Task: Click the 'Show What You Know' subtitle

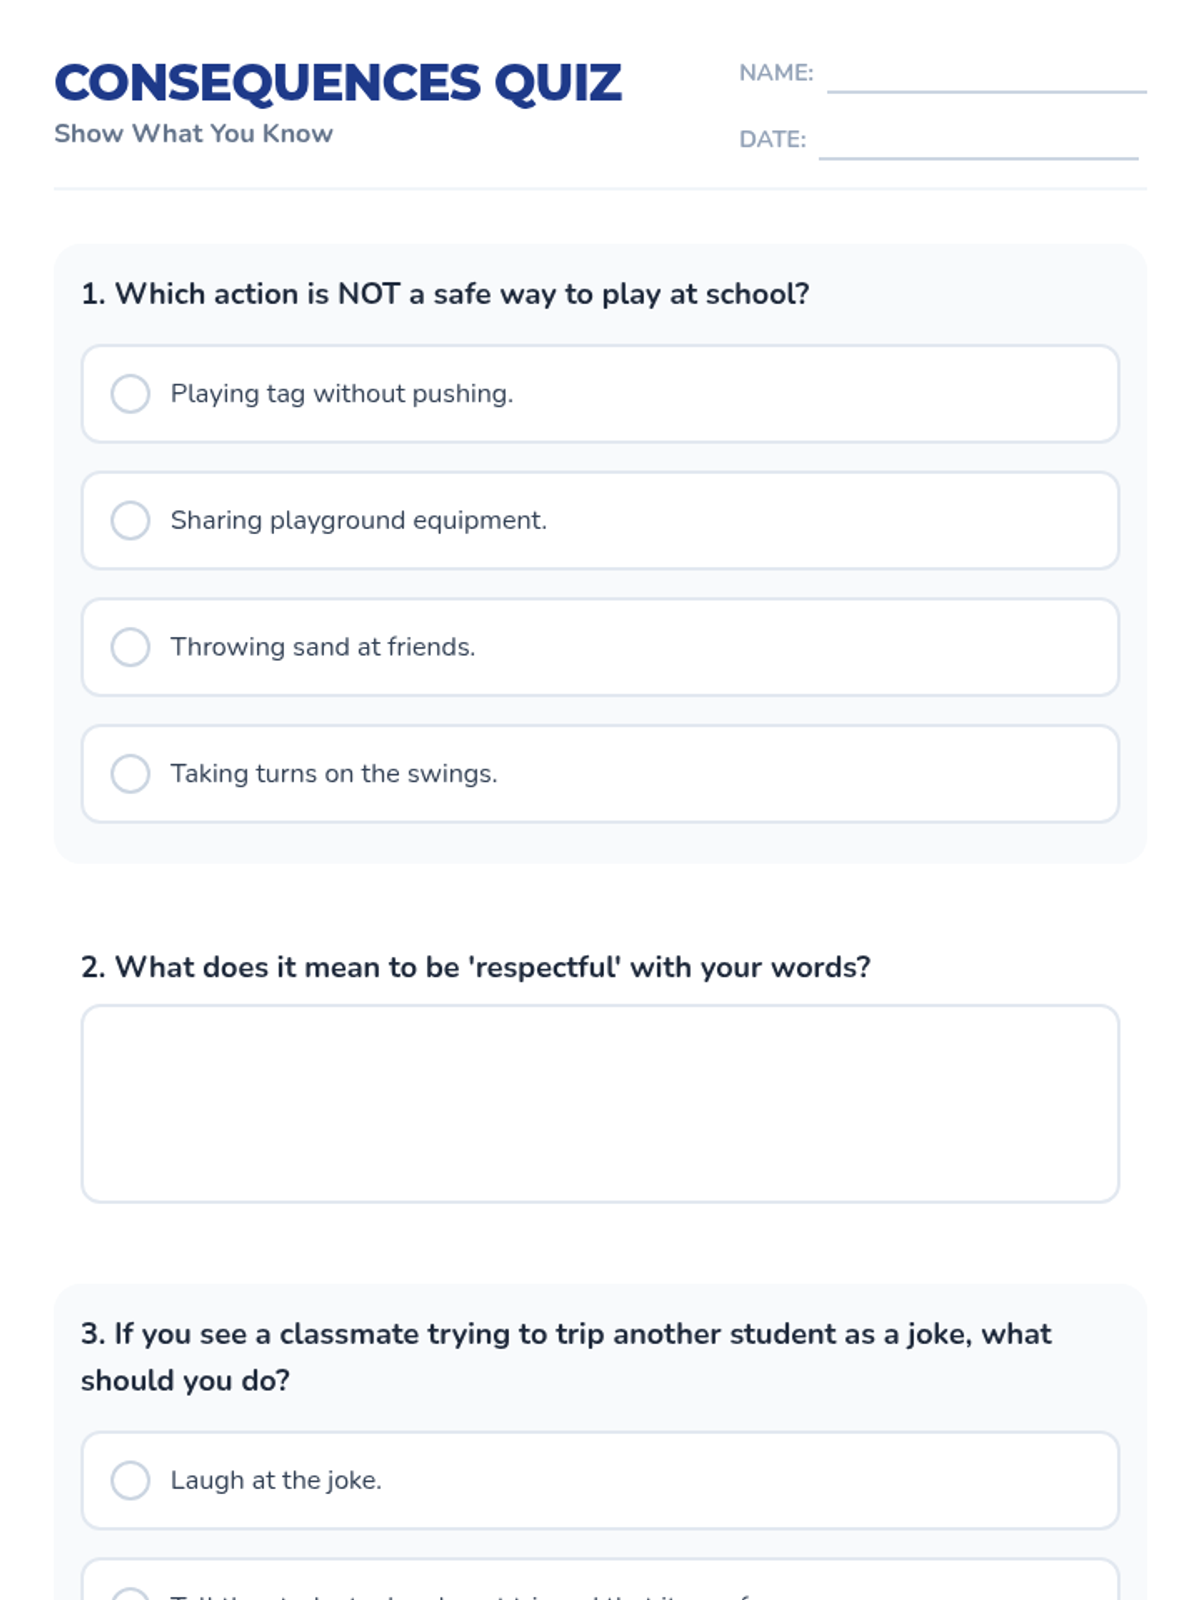Action: coord(193,134)
